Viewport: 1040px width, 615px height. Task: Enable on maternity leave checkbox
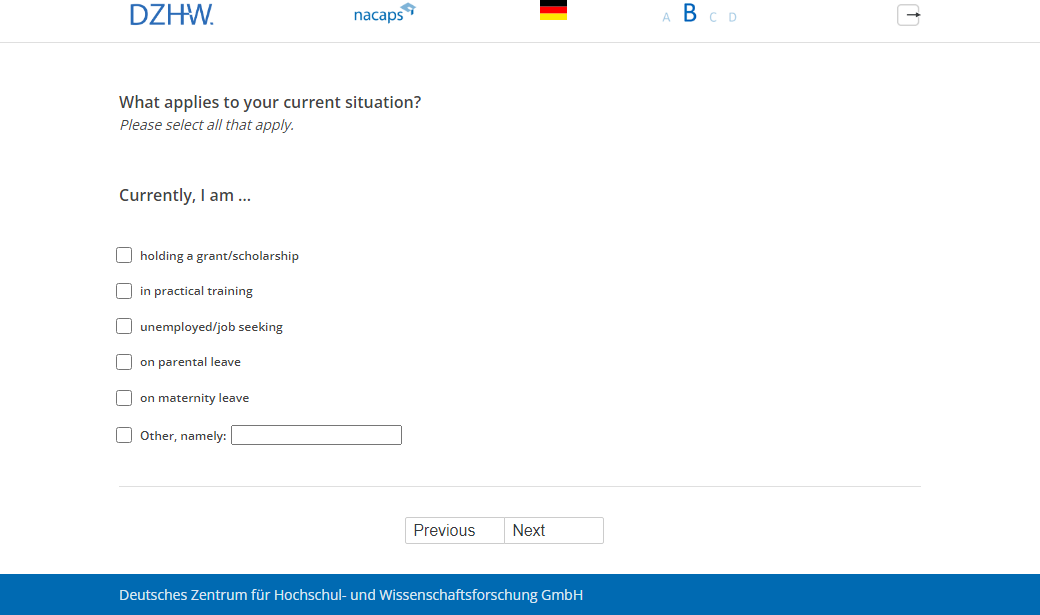[x=124, y=398]
